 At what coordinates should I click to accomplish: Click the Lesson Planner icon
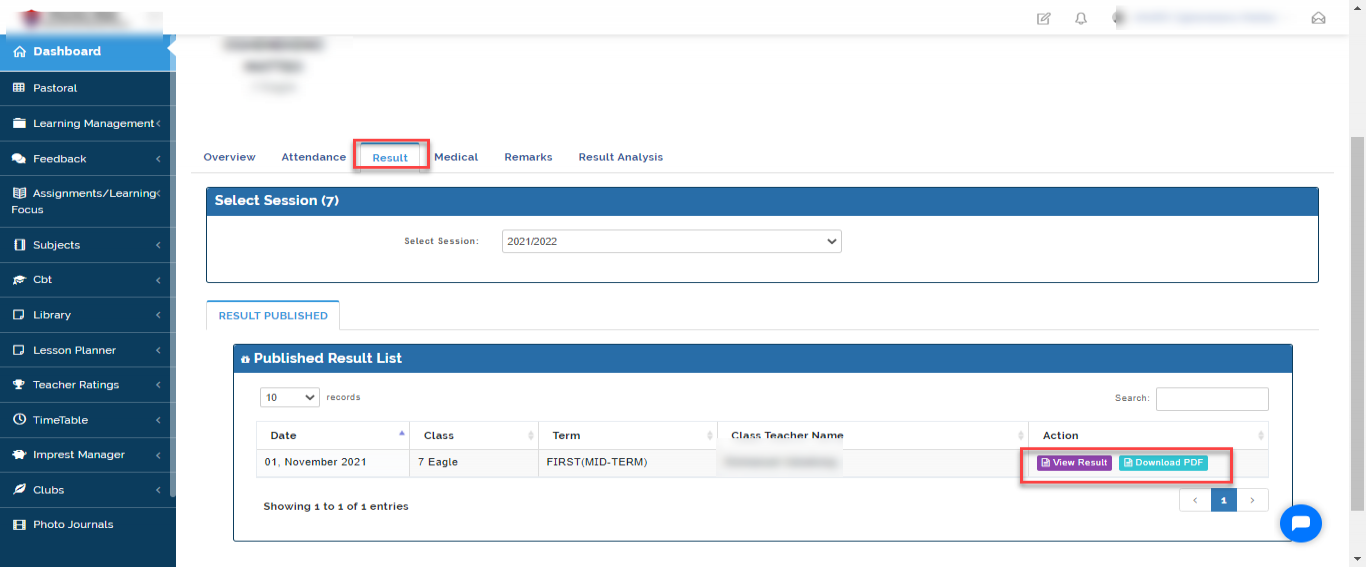coord(19,350)
